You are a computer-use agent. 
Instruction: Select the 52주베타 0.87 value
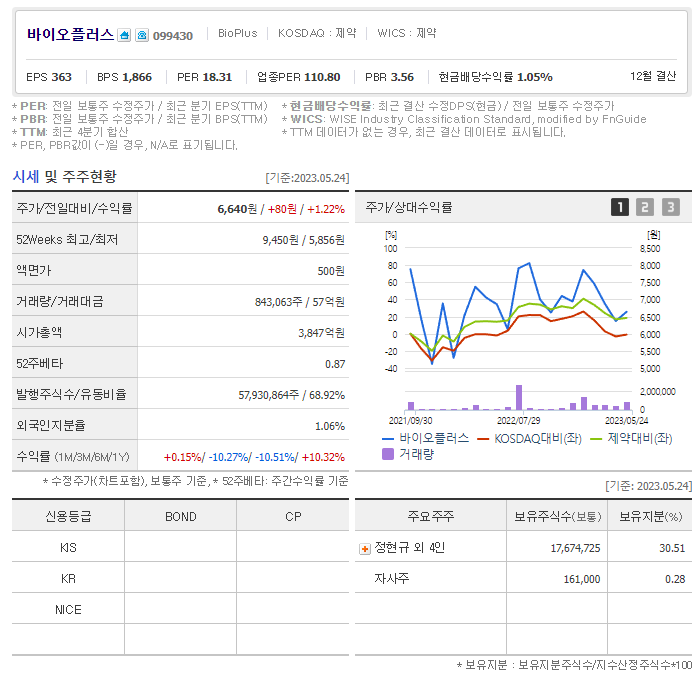coord(335,364)
